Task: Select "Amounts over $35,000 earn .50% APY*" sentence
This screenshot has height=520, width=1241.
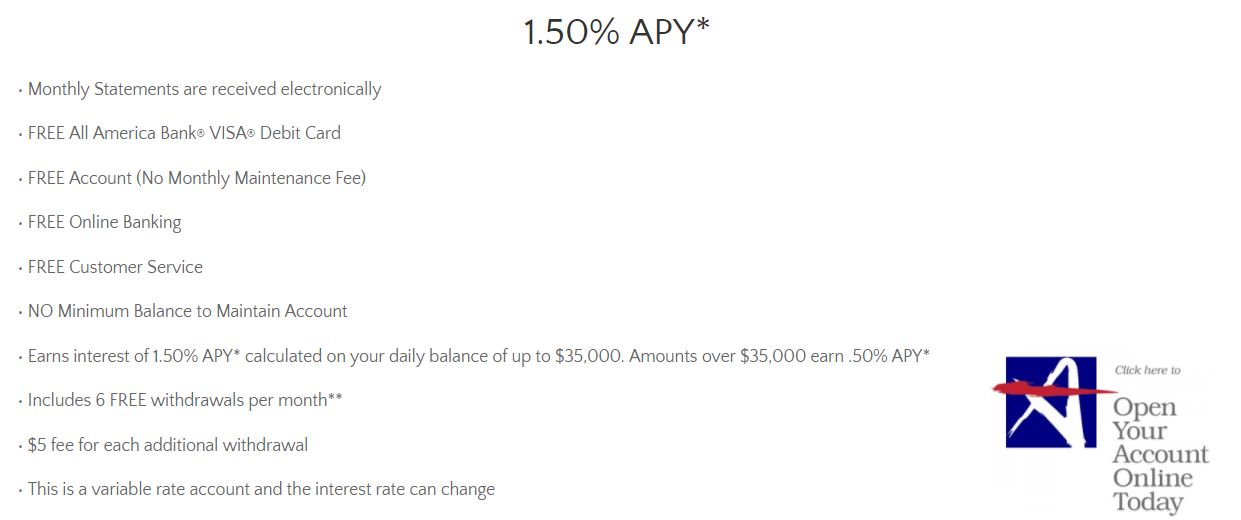Action: pos(780,355)
